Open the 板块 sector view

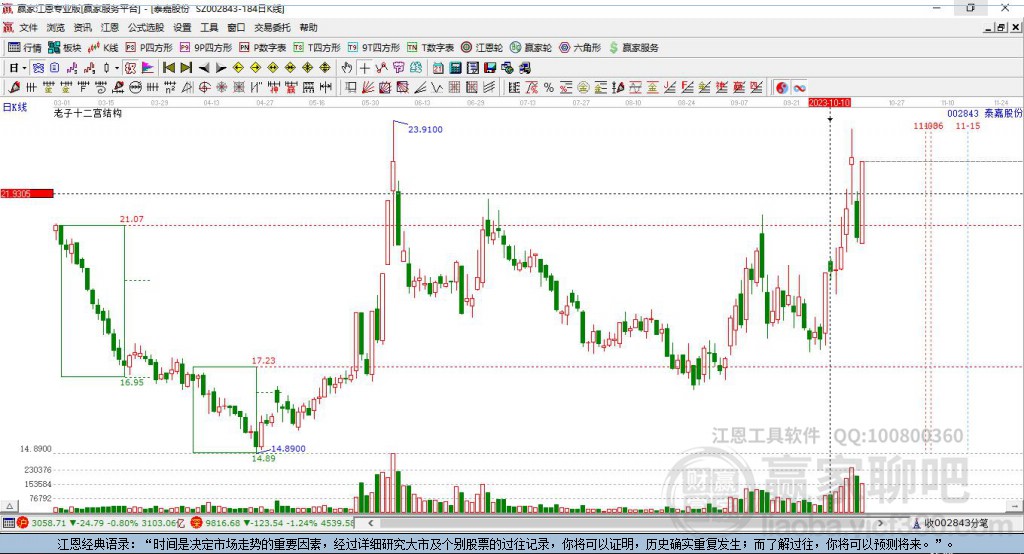coord(64,48)
